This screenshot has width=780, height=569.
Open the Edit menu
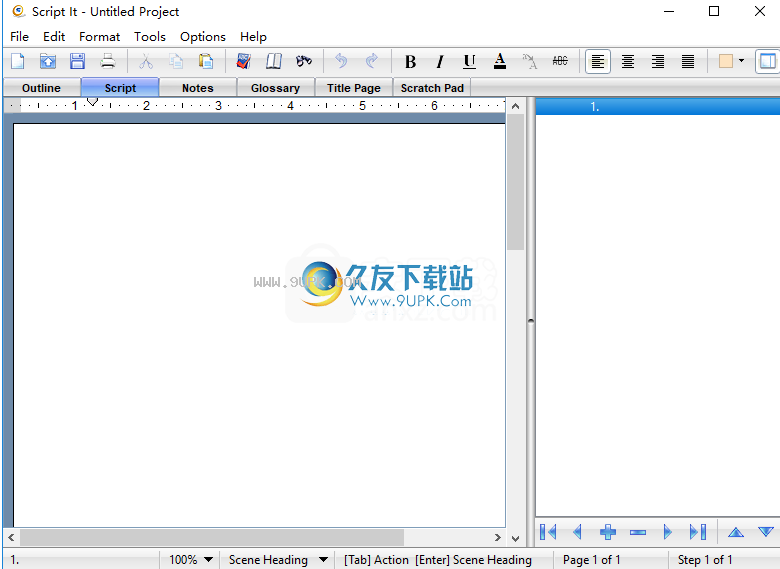(54, 37)
